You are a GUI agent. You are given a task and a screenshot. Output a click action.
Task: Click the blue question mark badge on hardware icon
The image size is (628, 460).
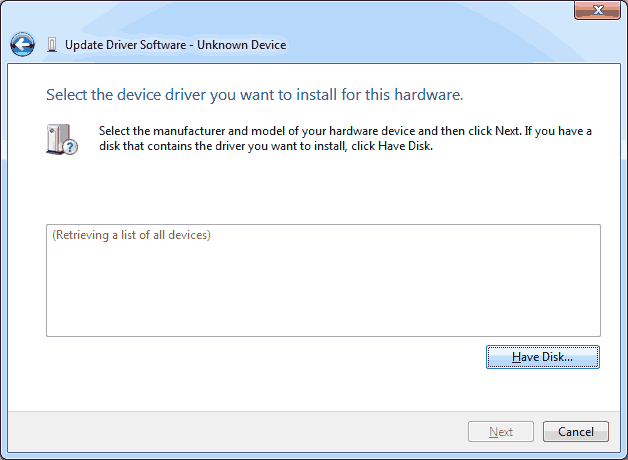pyautogui.click(x=70, y=147)
